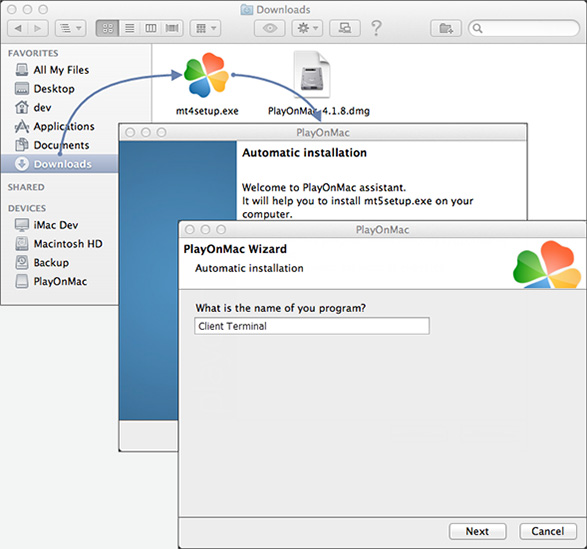This screenshot has width=587, height=549.
Task: Click the share screen toolbar icon
Action: point(345,28)
